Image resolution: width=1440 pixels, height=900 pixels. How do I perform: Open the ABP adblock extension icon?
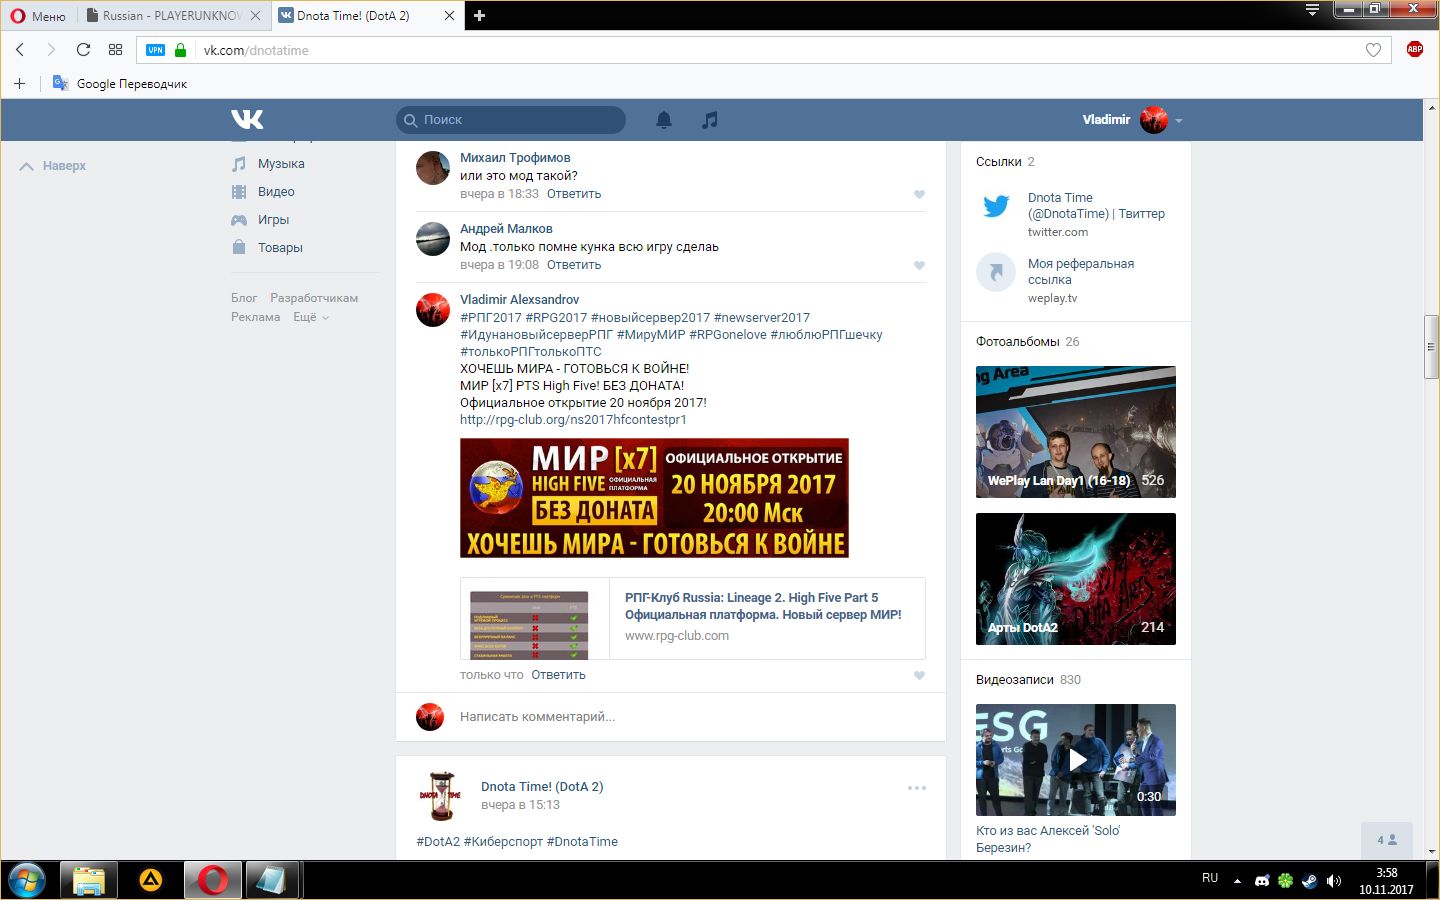[1414, 50]
